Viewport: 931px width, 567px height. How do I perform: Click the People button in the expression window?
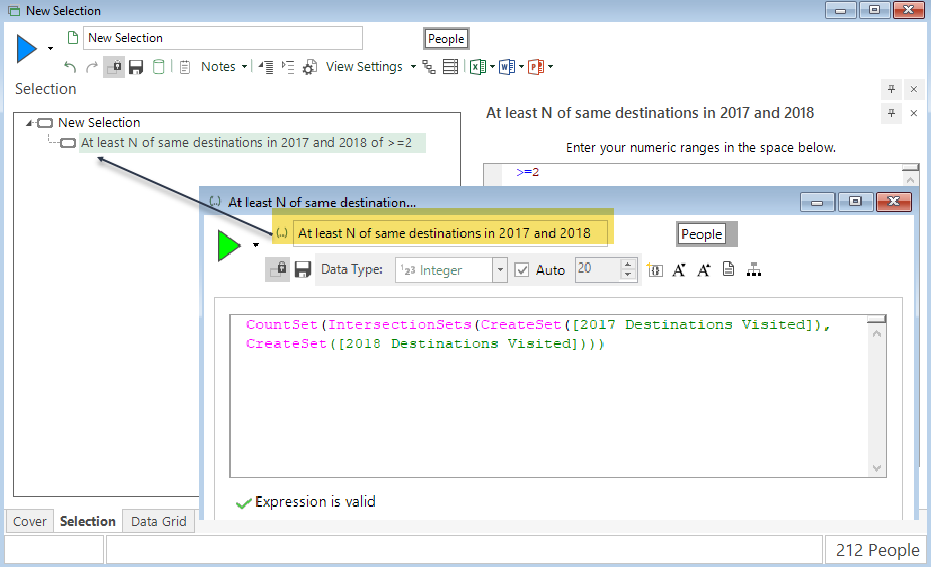(x=701, y=234)
